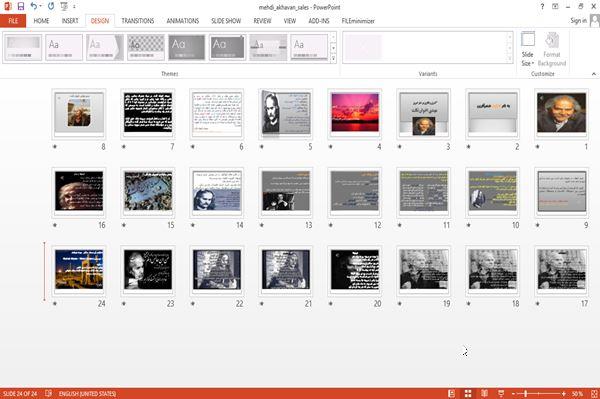Click ENGLISH (UNITED STATES) language indicator
This screenshot has height=399, width=600.
[x=87, y=394]
